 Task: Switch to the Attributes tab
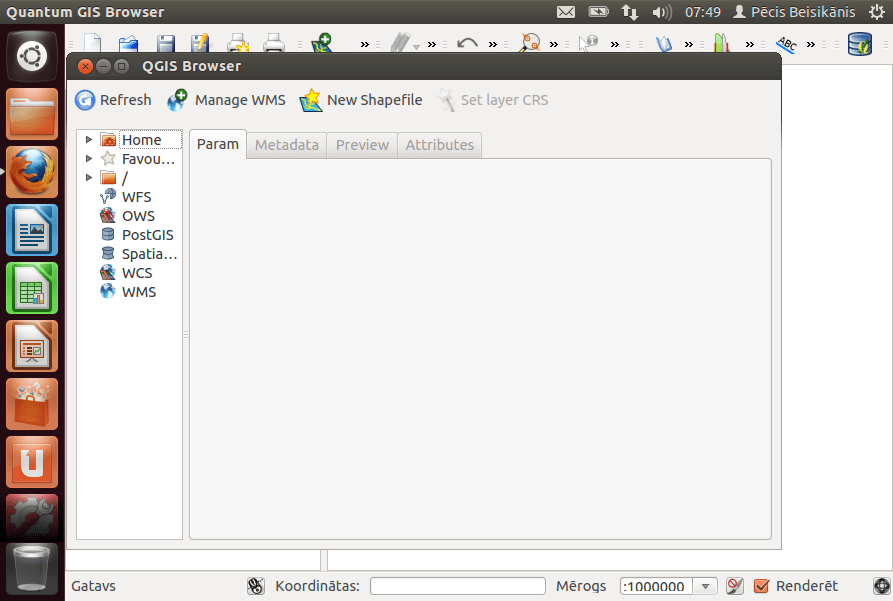point(440,145)
